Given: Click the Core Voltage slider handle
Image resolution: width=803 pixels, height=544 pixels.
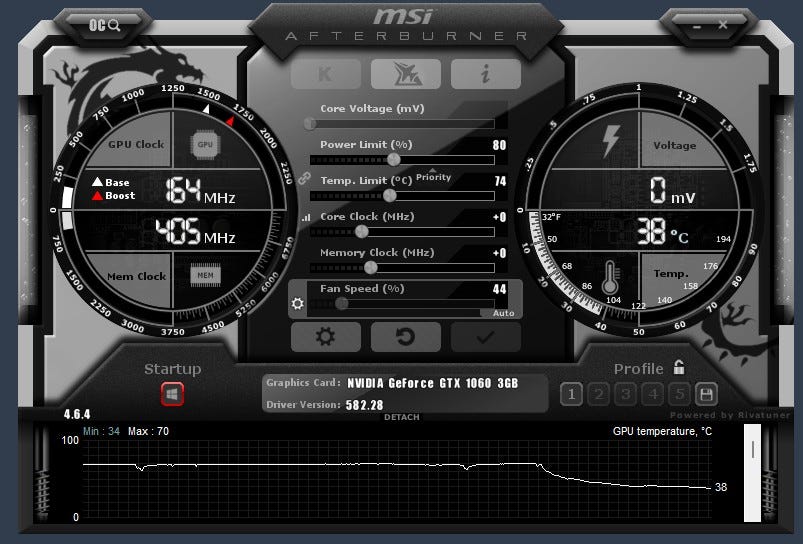Looking at the screenshot, I should [310, 123].
